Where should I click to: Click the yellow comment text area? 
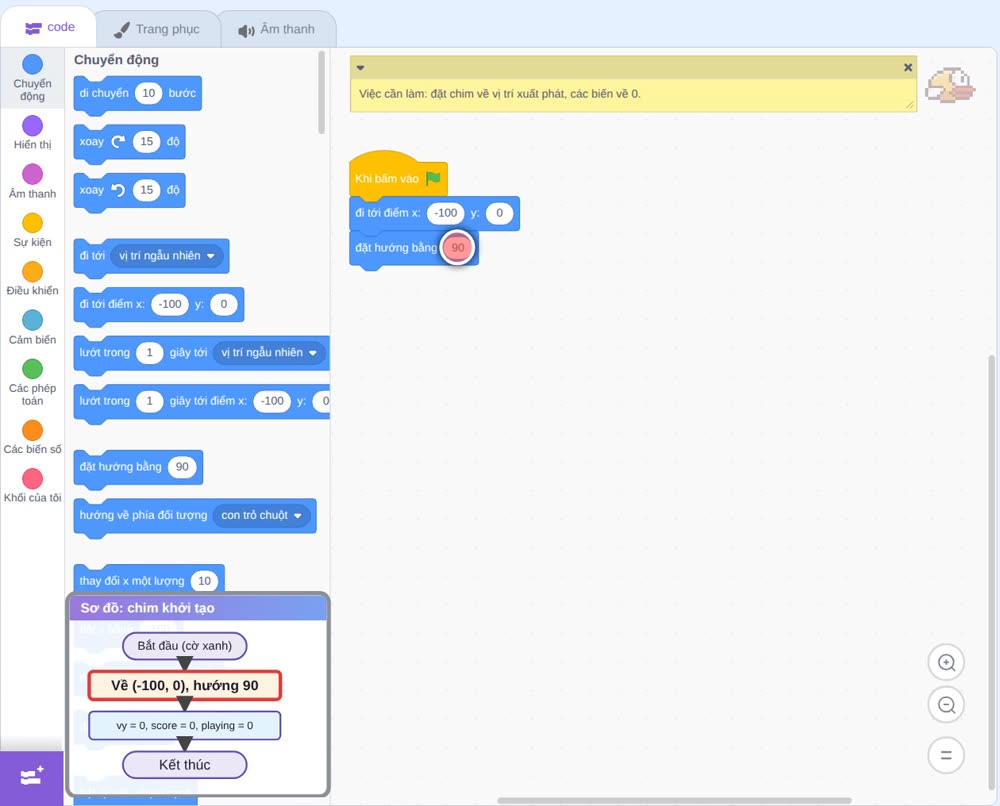pyautogui.click(x=633, y=94)
